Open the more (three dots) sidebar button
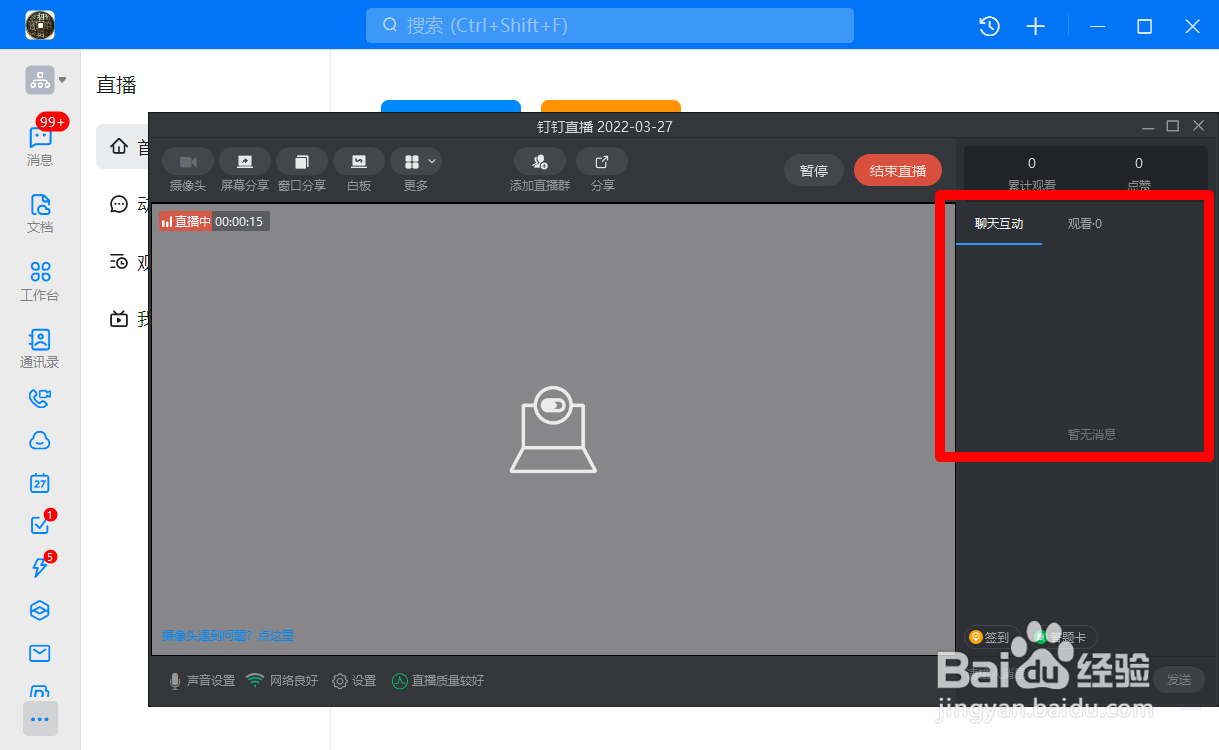1219x750 pixels. pyautogui.click(x=40, y=718)
